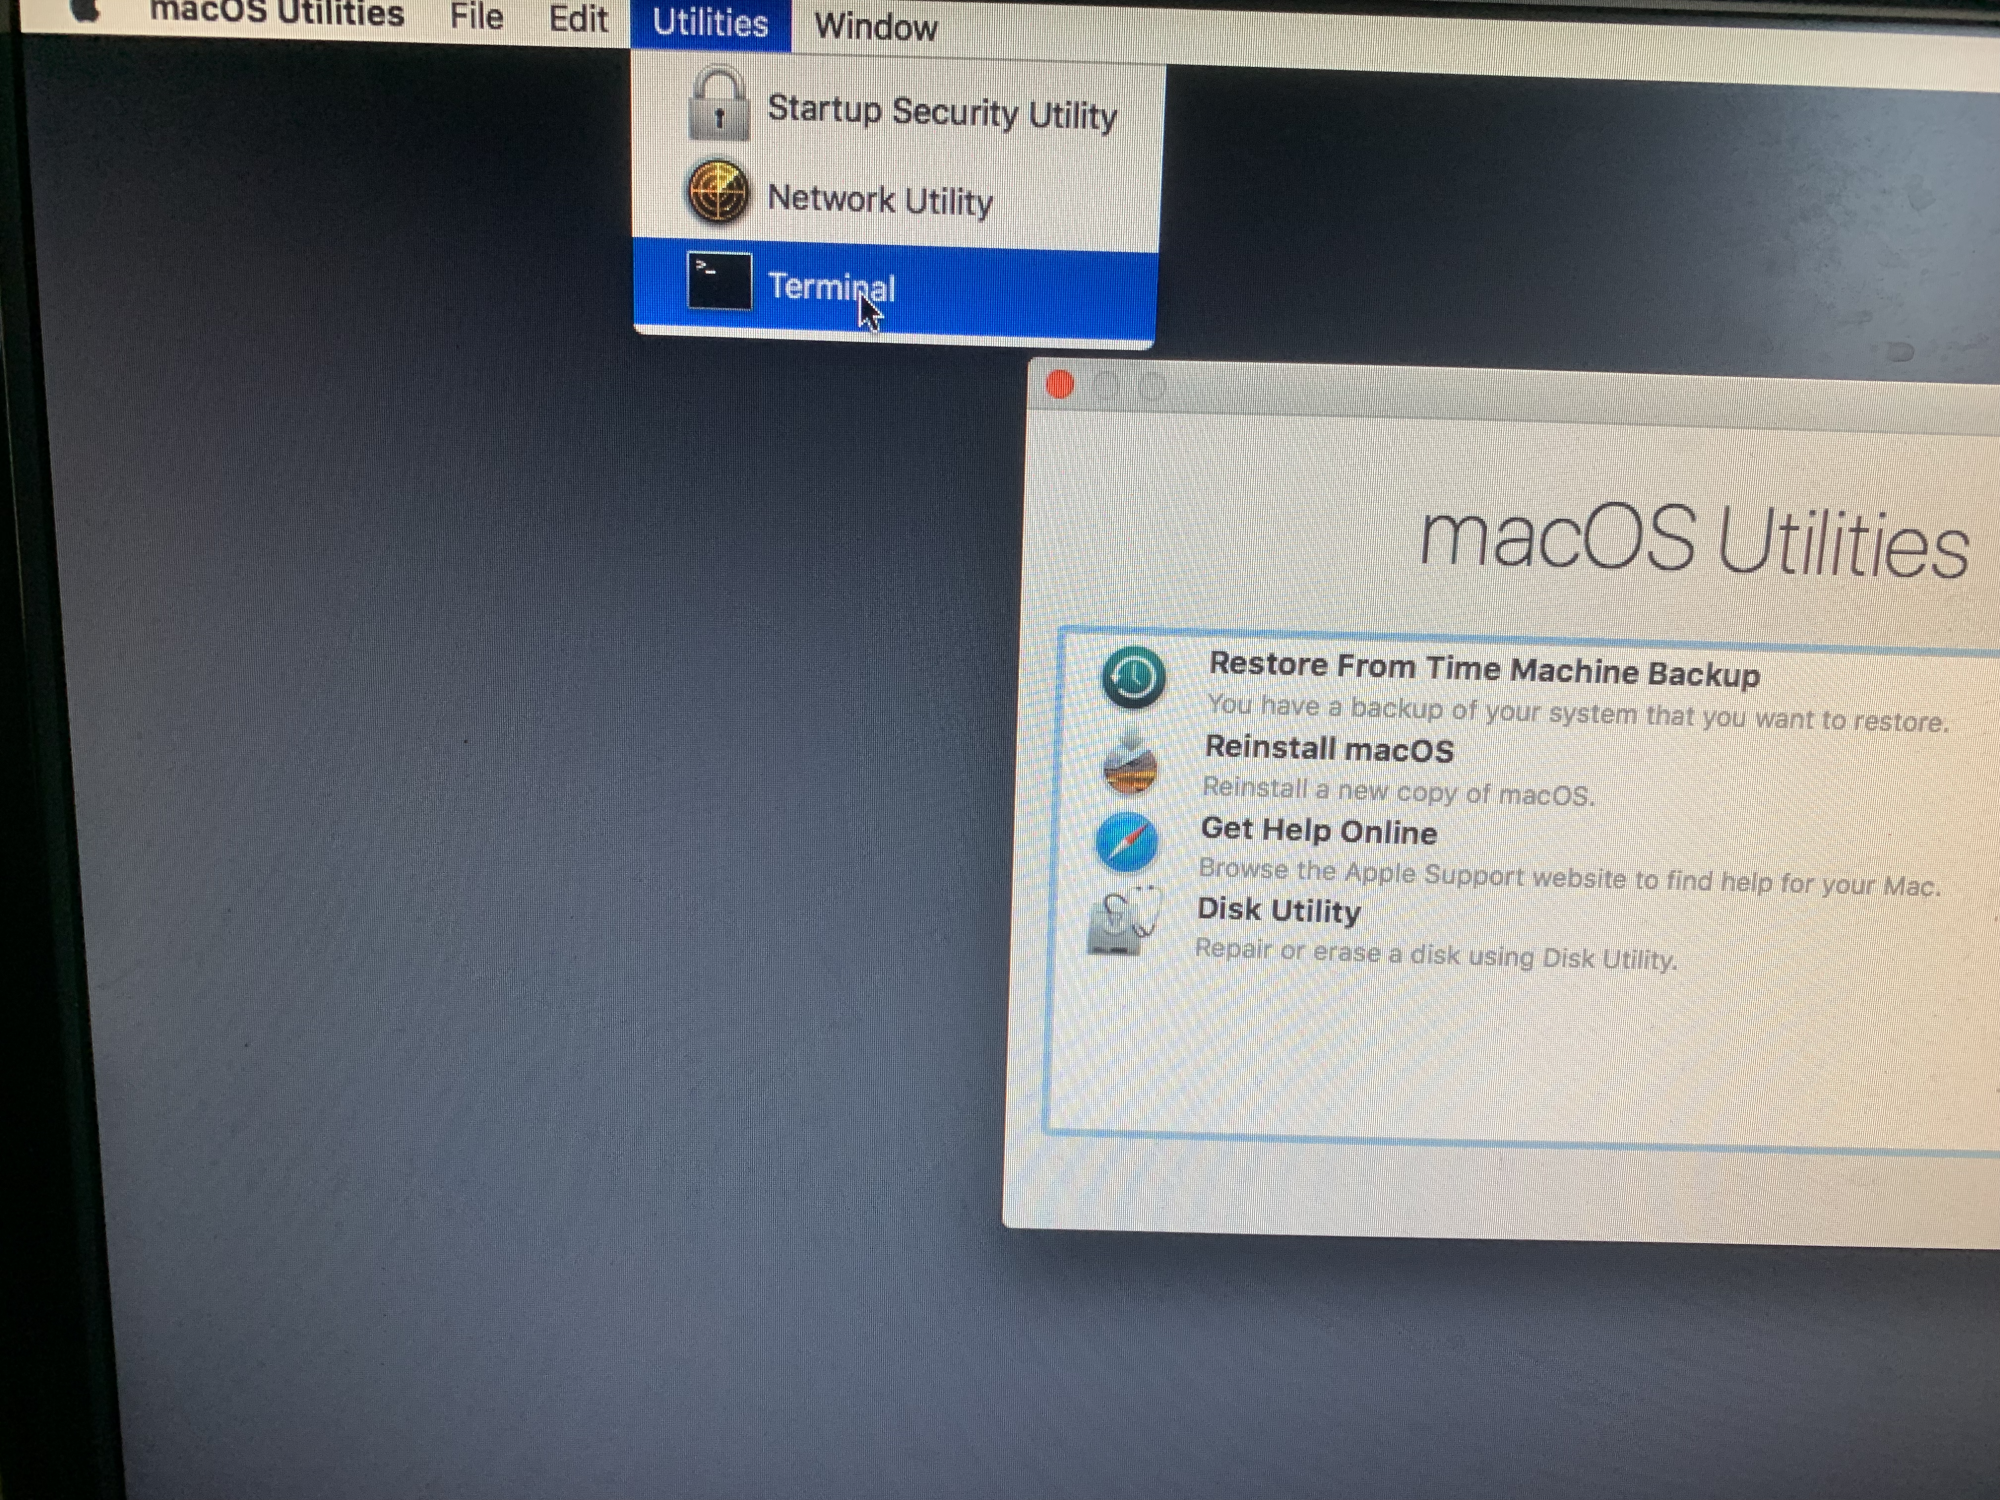Click the Terminal prompt icon

click(x=719, y=281)
